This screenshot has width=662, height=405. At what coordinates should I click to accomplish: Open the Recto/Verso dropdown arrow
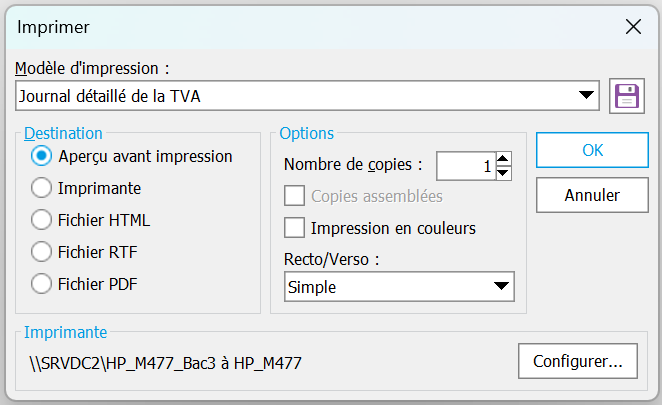502,288
